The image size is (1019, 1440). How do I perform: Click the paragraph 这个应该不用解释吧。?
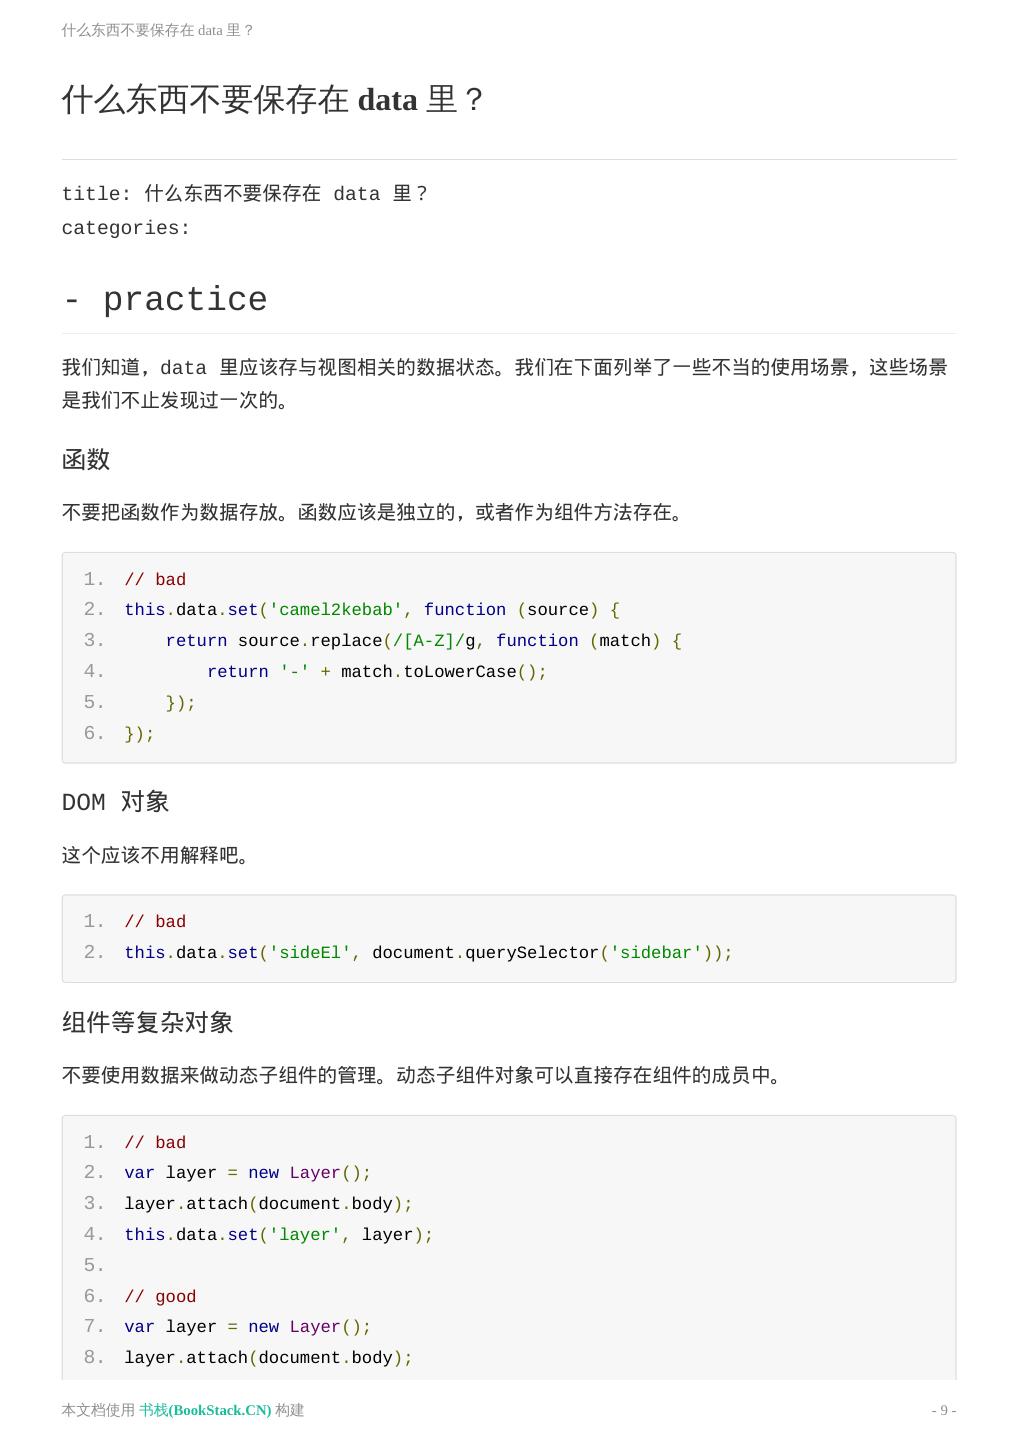pyautogui.click(x=156, y=855)
